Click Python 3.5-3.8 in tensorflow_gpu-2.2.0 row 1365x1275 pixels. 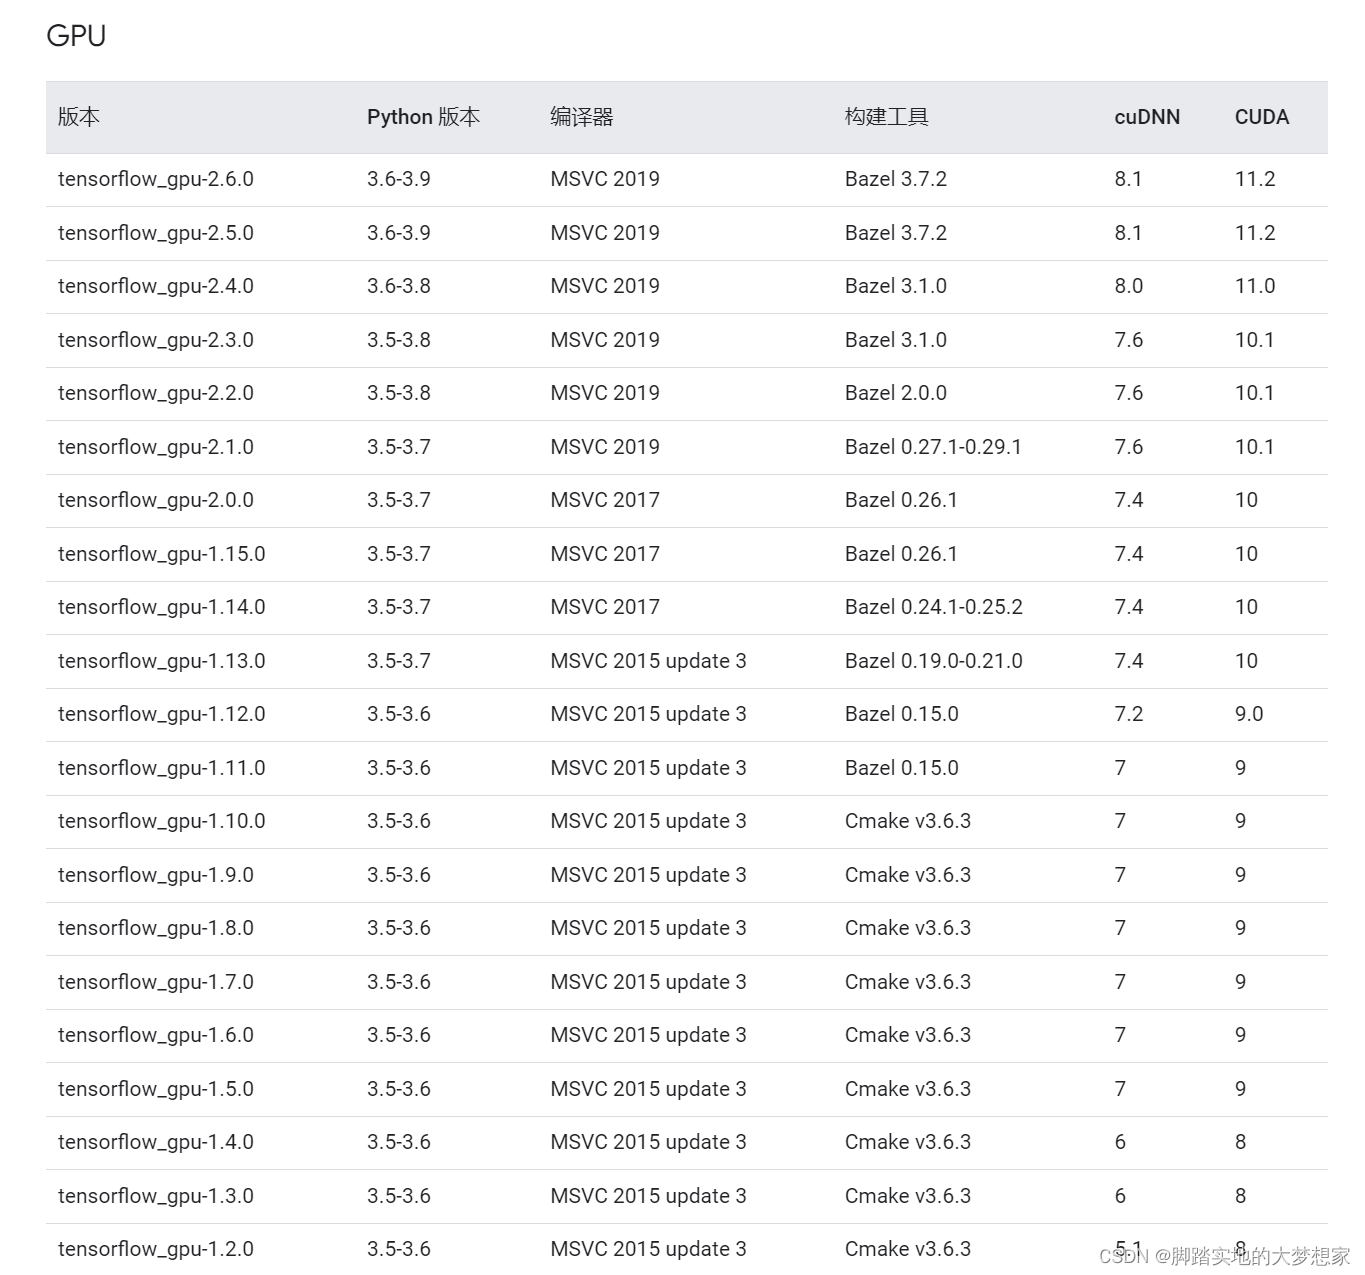[399, 393]
